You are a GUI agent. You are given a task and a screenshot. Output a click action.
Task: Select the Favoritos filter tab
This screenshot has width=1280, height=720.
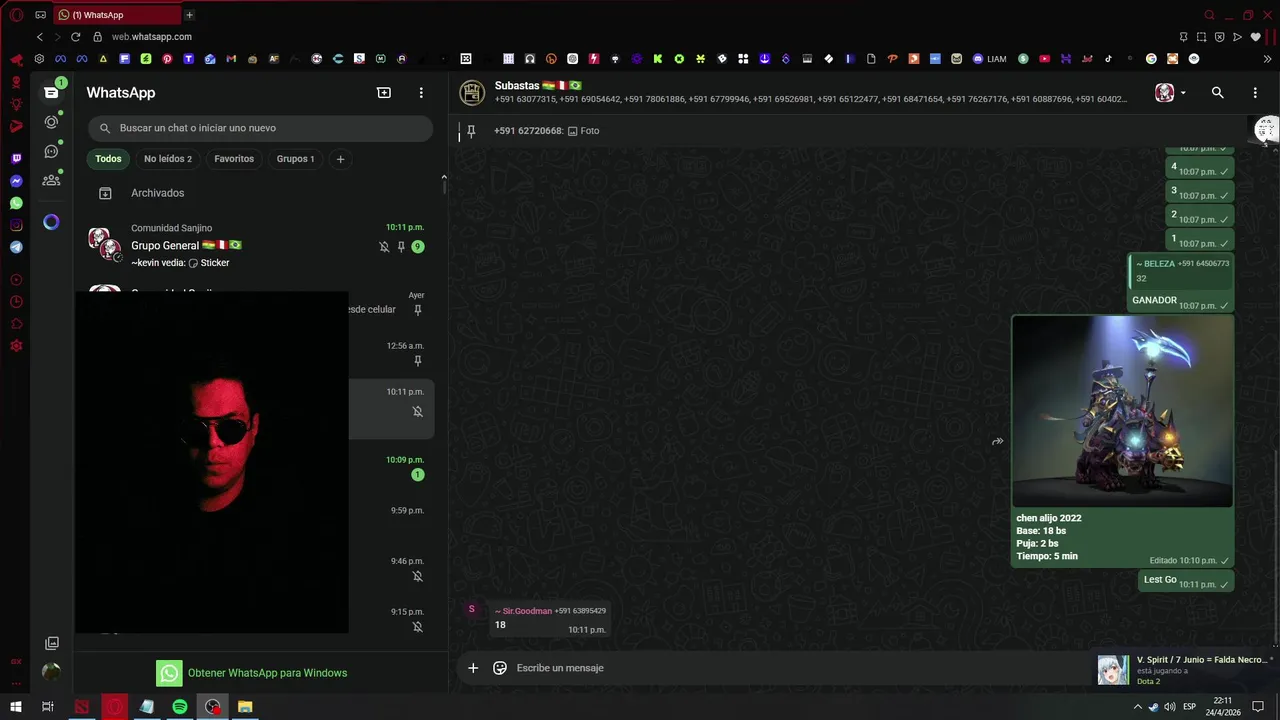(234, 159)
